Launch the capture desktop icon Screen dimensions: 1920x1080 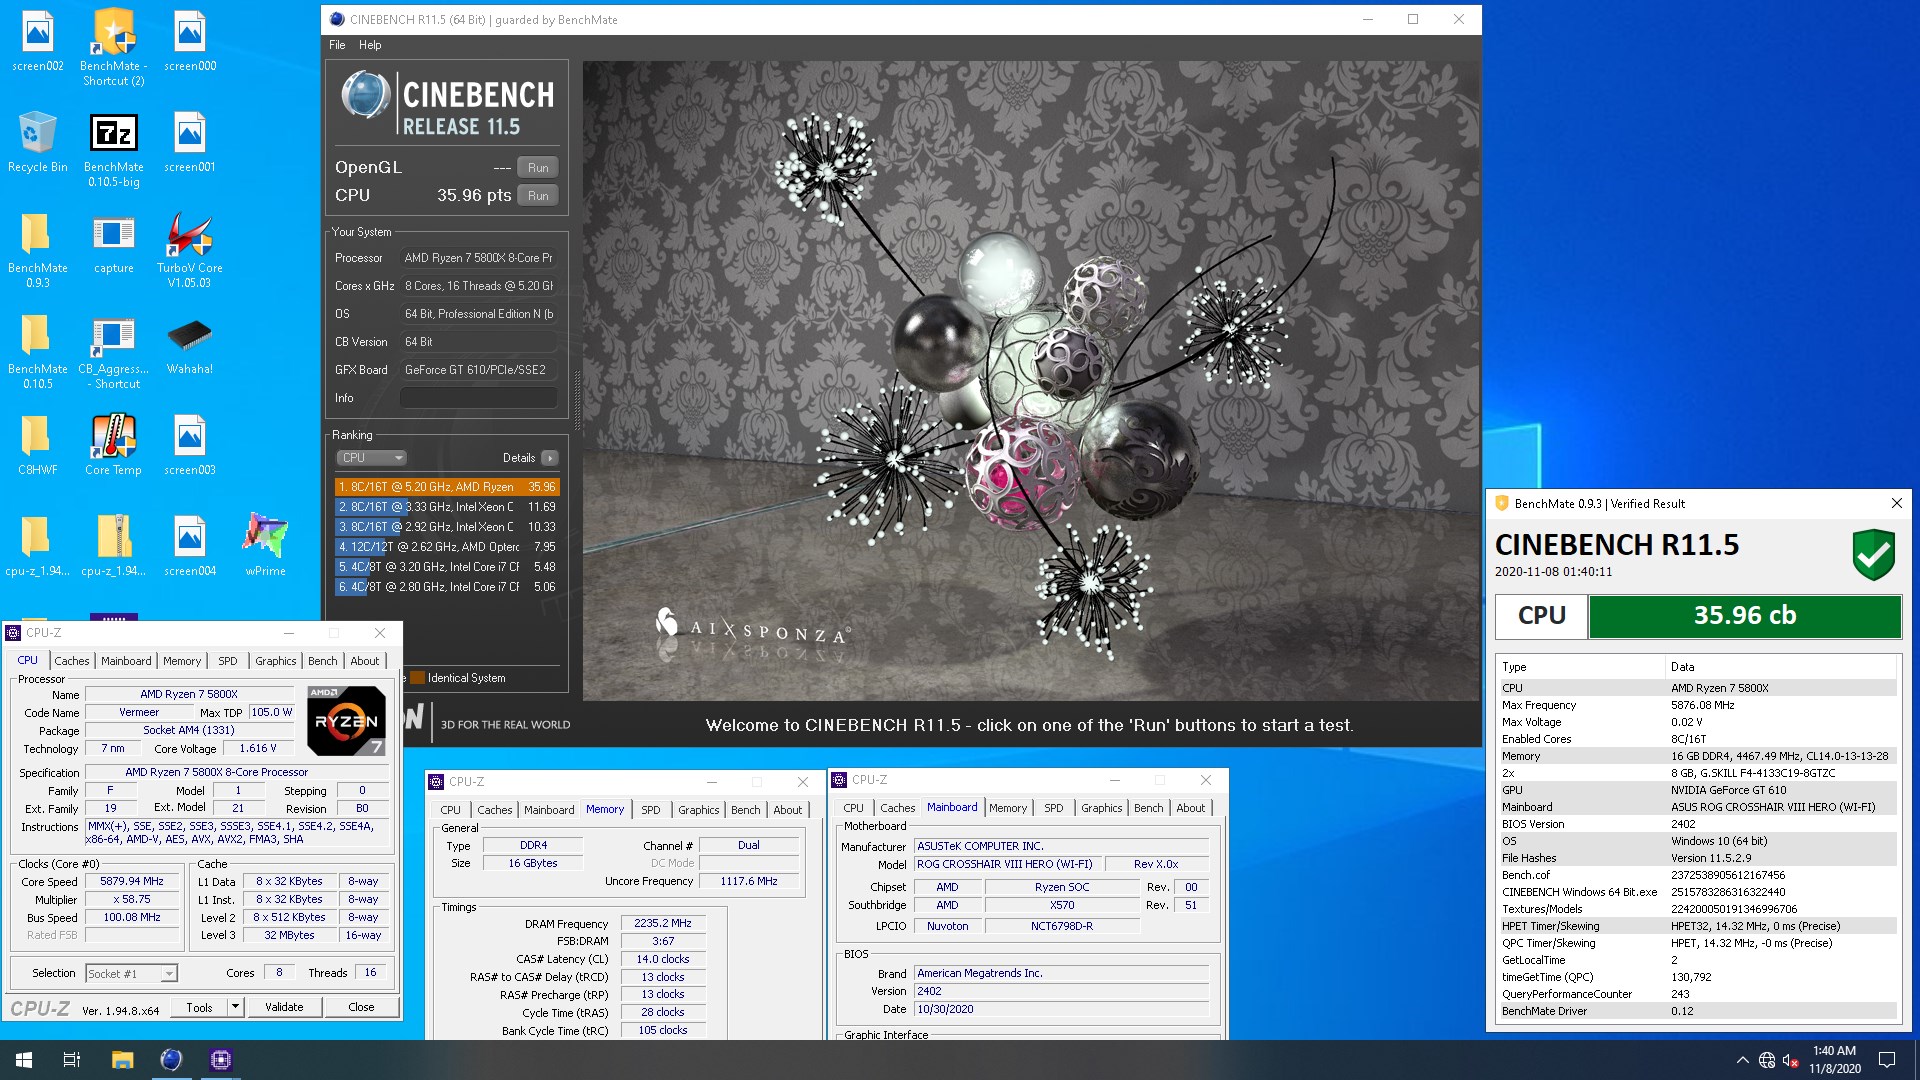[113, 244]
